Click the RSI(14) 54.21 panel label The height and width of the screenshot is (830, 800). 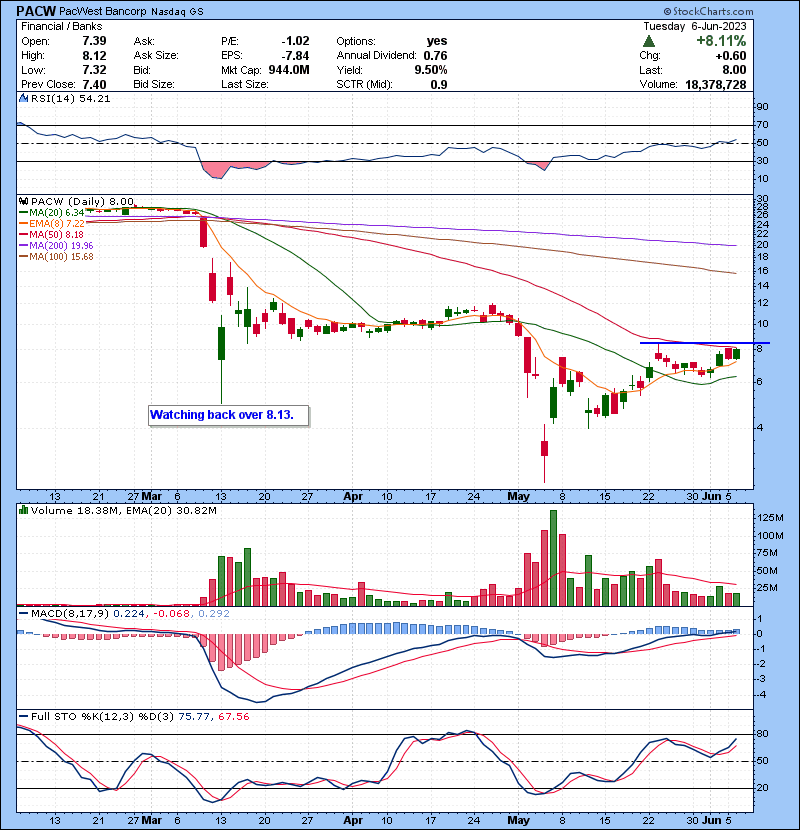(70, 98)
